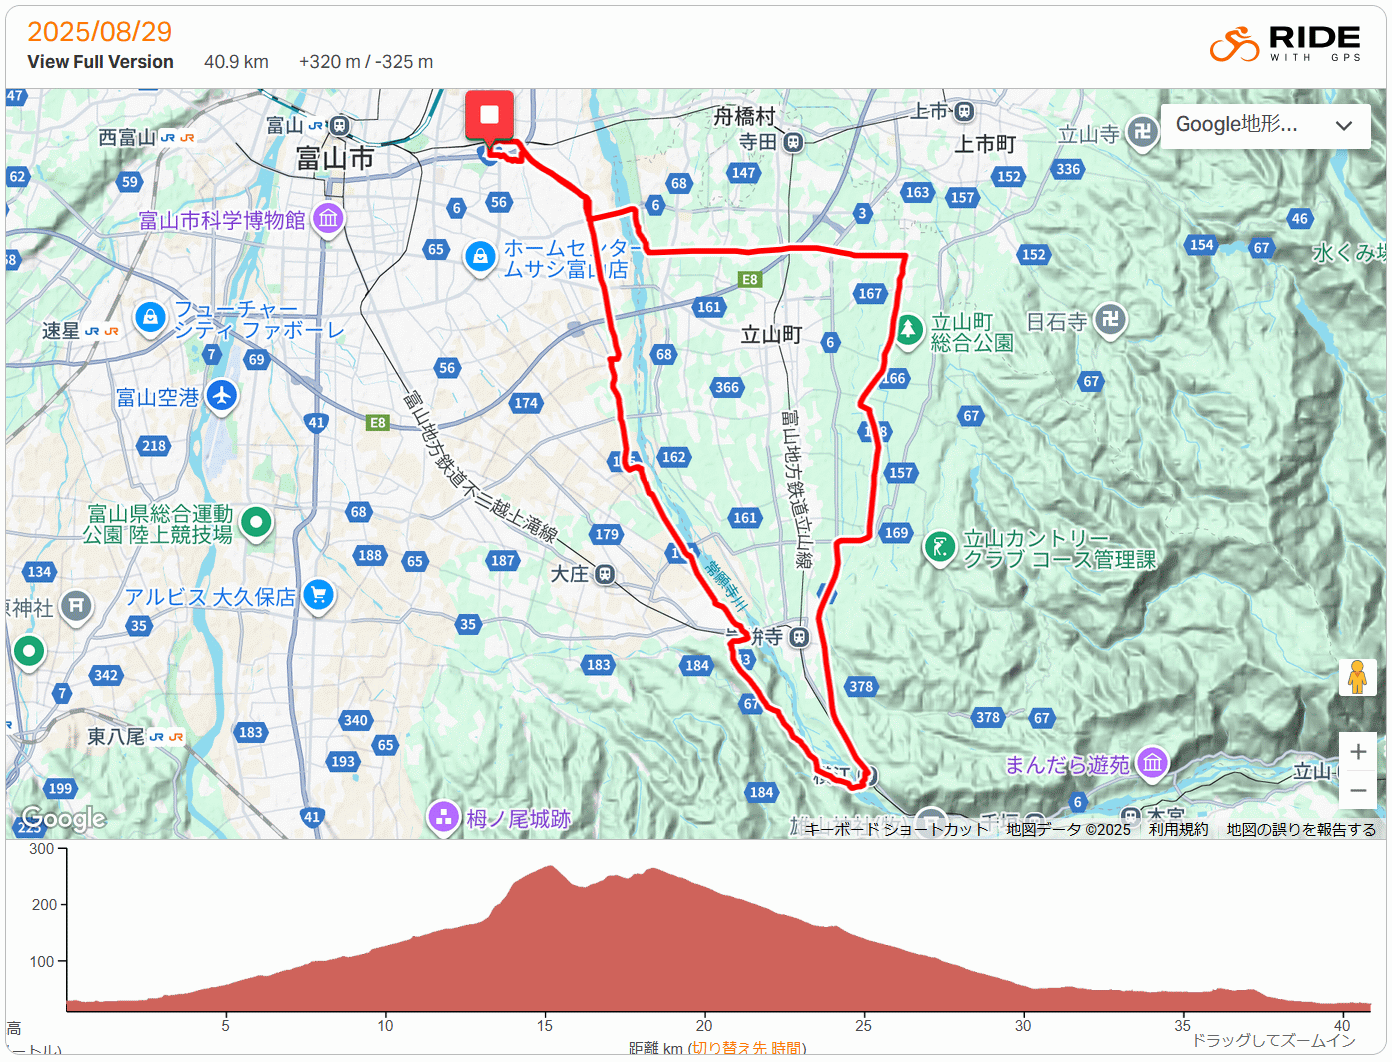Click the 2025/08/29 ride title link
Screen dimensions: 1392x1062
(x=99, y=32)
